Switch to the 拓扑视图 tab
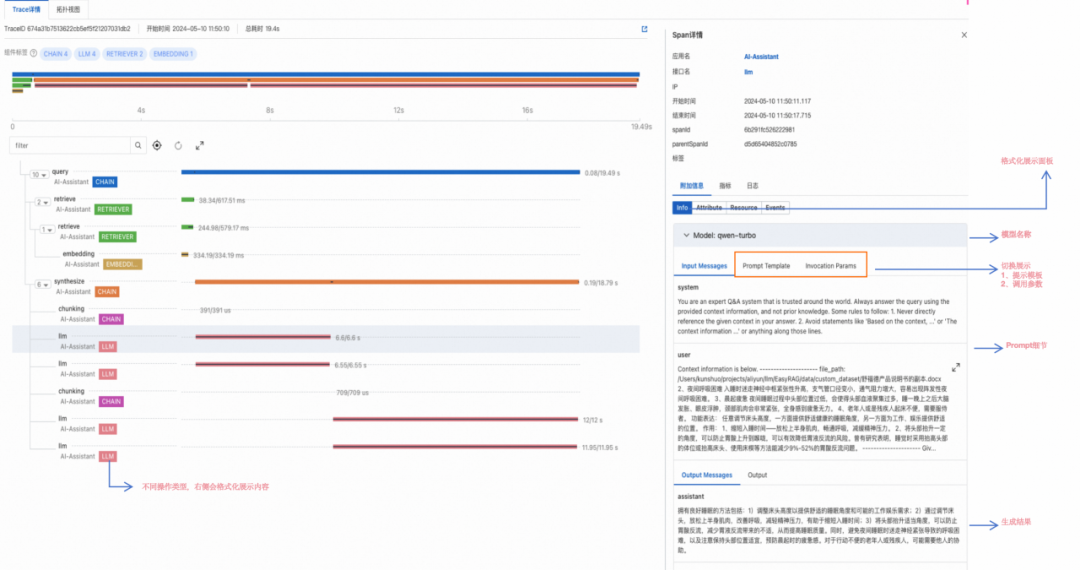Screen dimensions: 1080x570 (x=70, y=8)
